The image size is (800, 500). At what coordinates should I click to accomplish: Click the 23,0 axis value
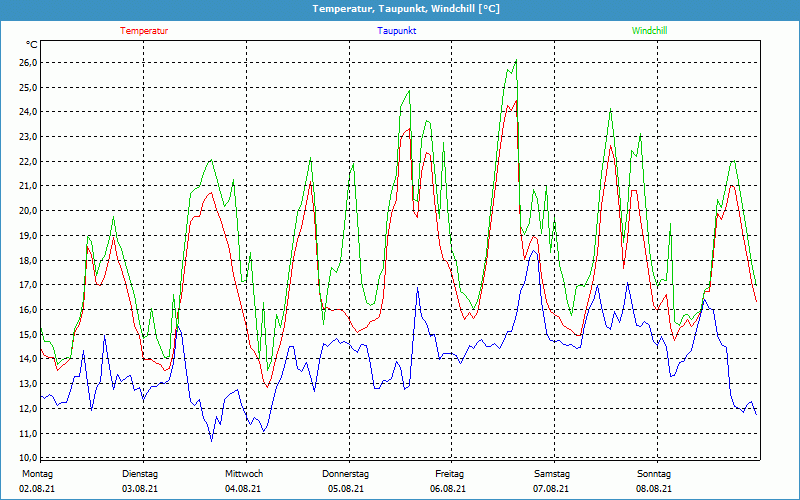click(x=28, y=137)
